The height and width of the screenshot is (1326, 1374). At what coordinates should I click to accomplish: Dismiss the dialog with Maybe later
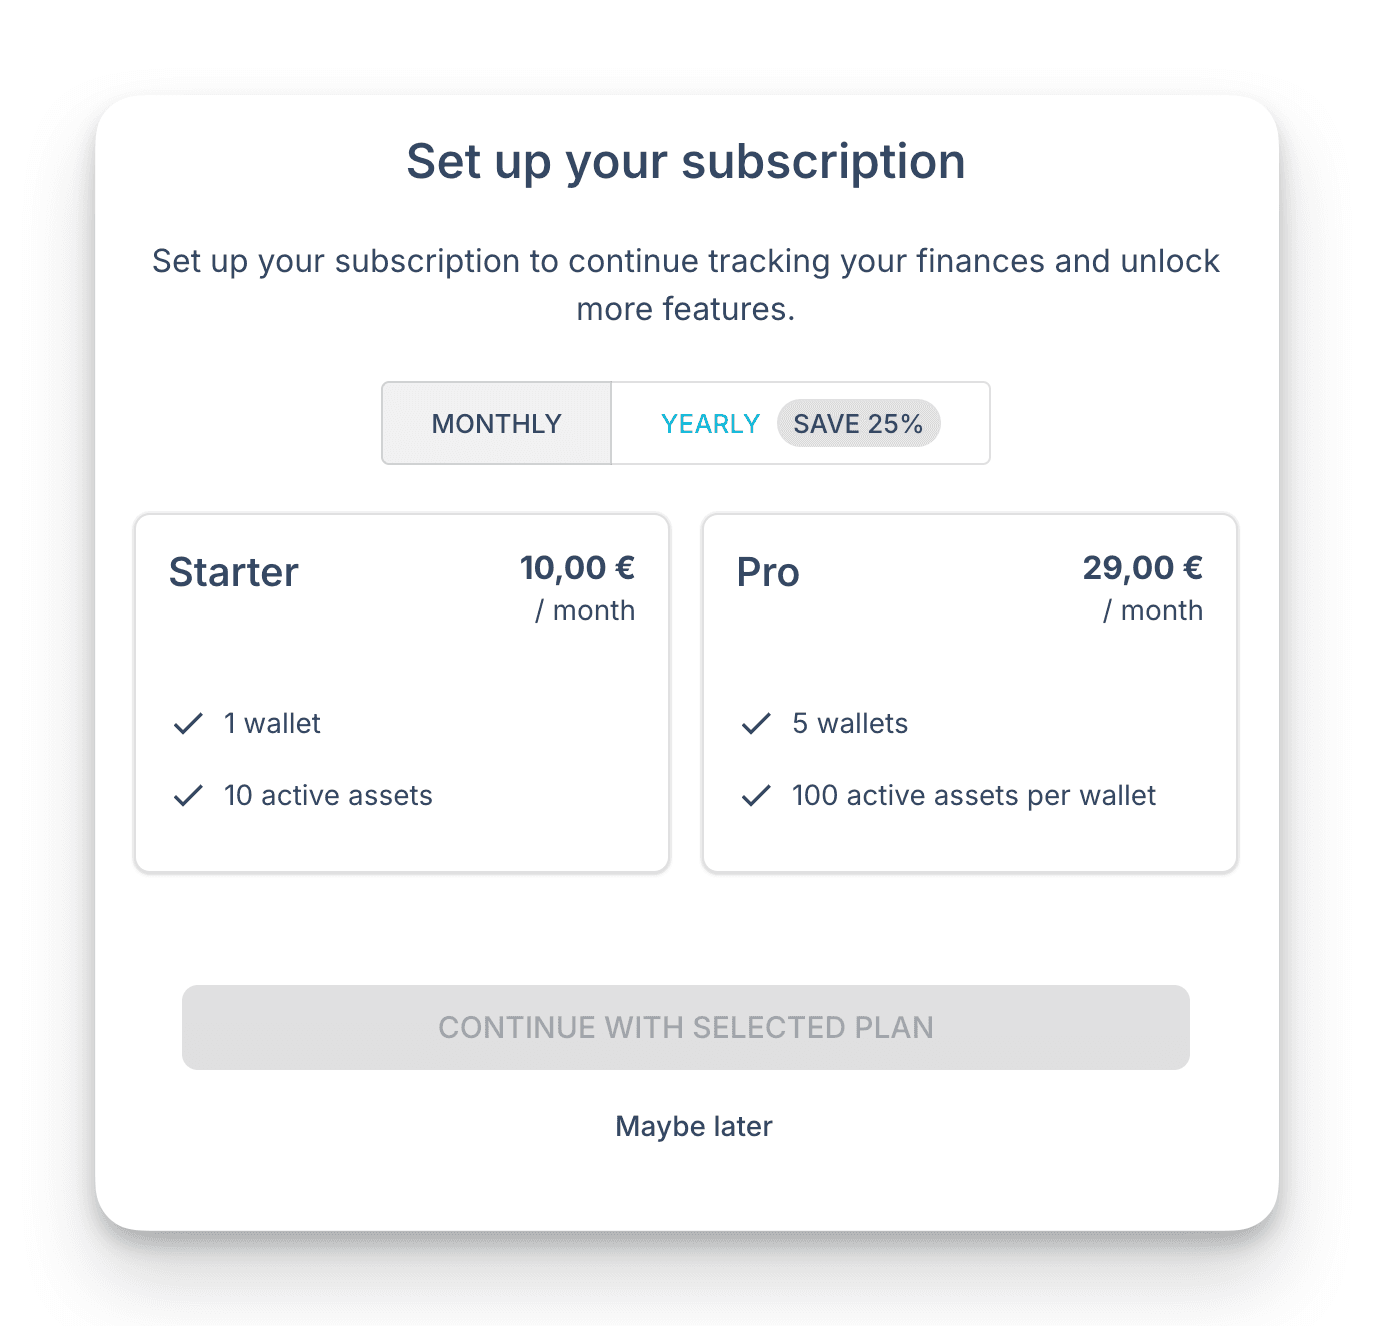point(694,1126)
